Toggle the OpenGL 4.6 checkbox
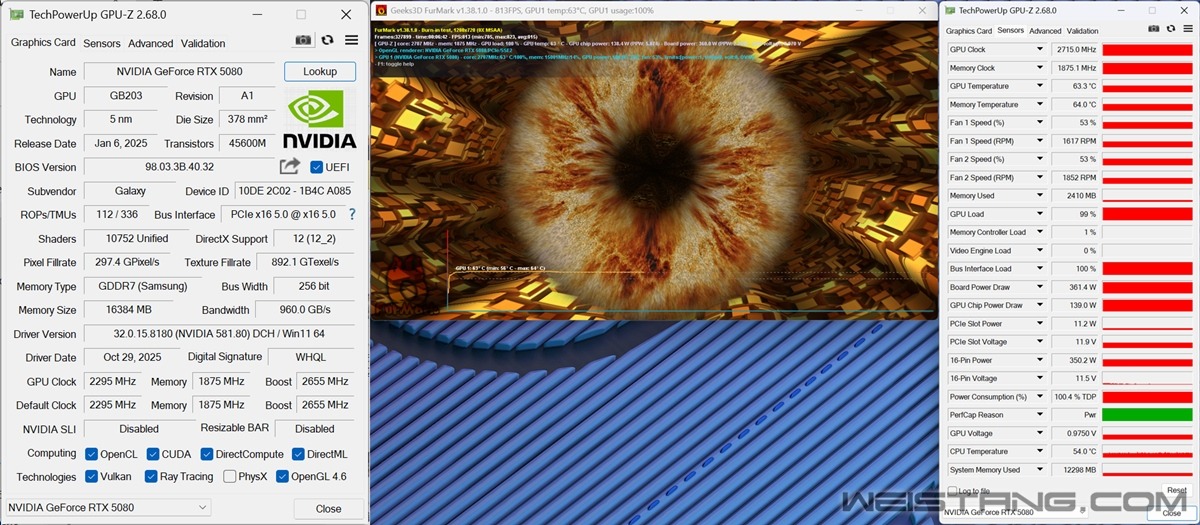 coord(282,477)
